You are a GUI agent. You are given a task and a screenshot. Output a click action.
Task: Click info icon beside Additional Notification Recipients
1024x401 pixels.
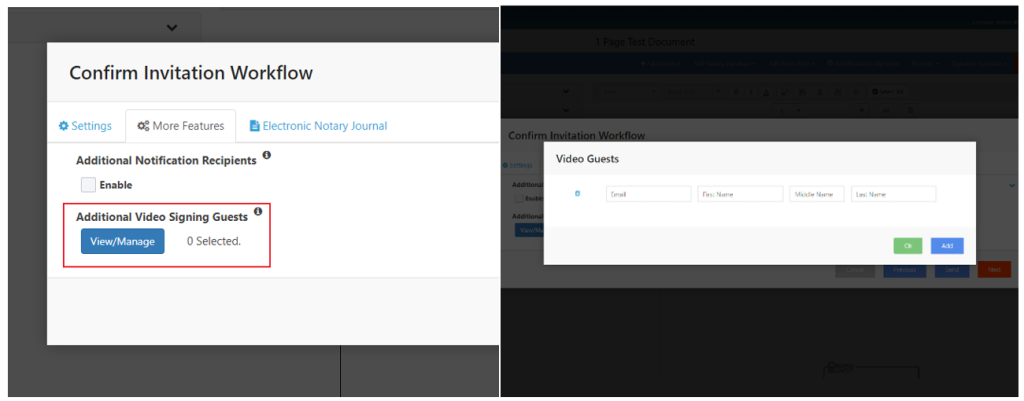(x=267, y=156)
